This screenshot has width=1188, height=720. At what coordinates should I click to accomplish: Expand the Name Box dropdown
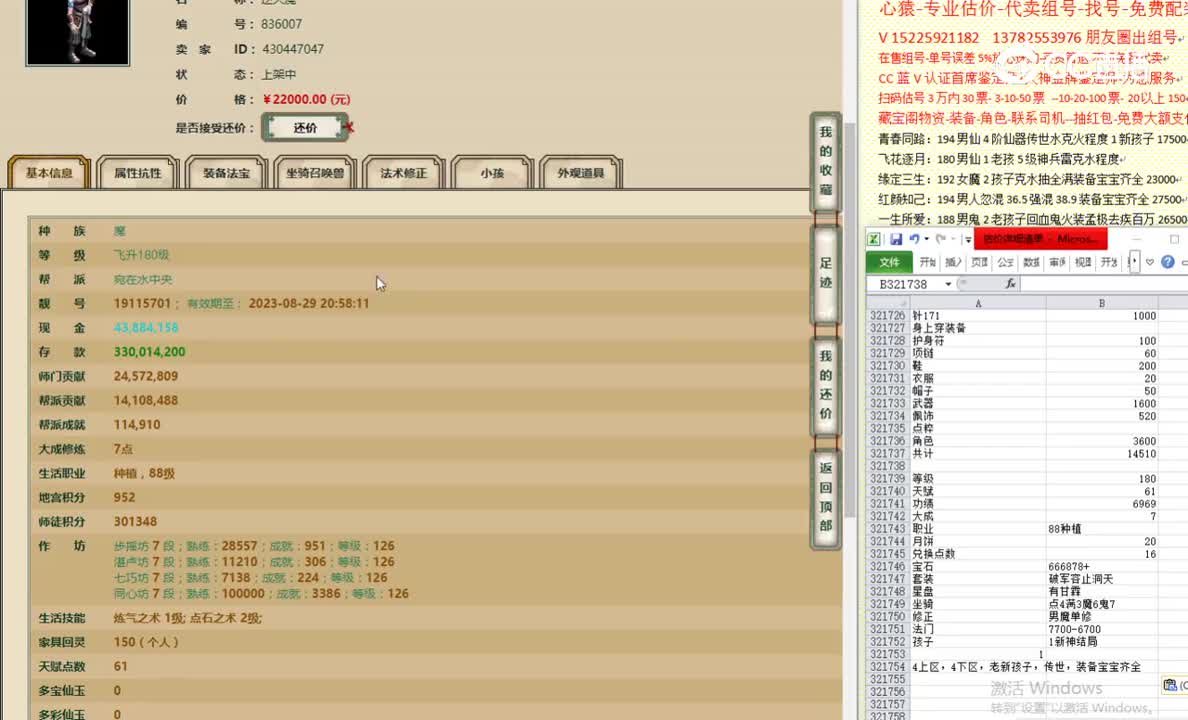pos(948,284)
